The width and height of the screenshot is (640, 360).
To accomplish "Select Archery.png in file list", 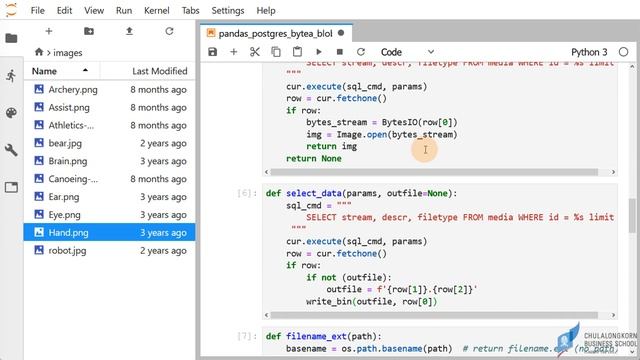I will tap(109, 89).
